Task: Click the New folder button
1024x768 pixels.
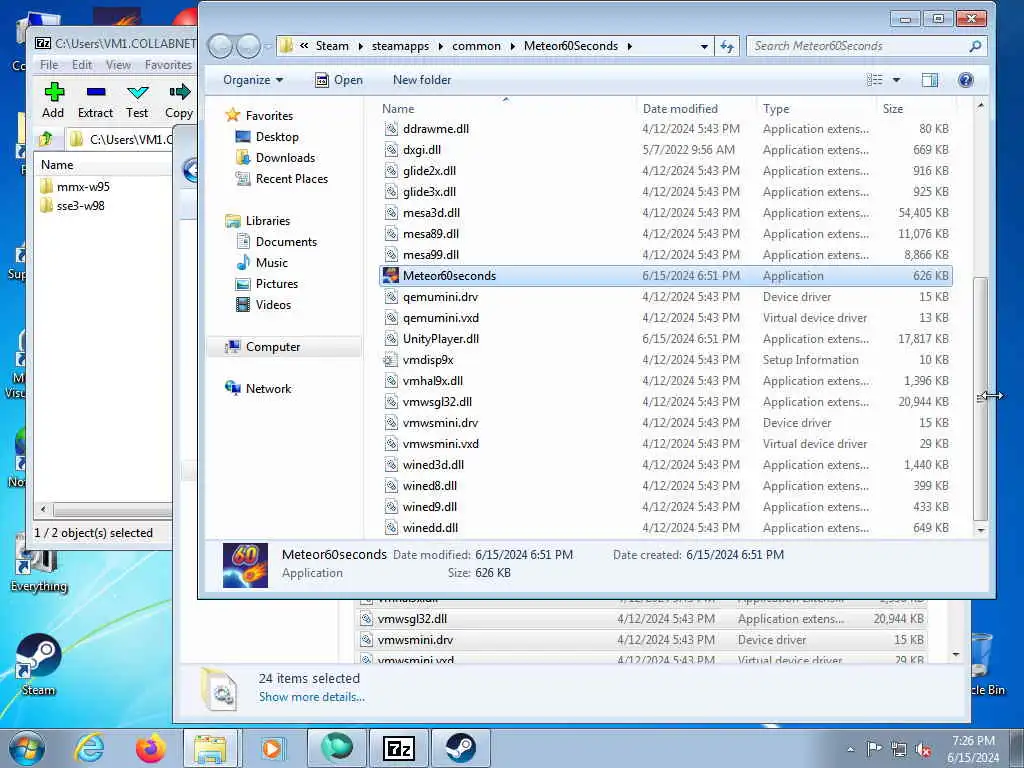Action: (x=422, y=80)
